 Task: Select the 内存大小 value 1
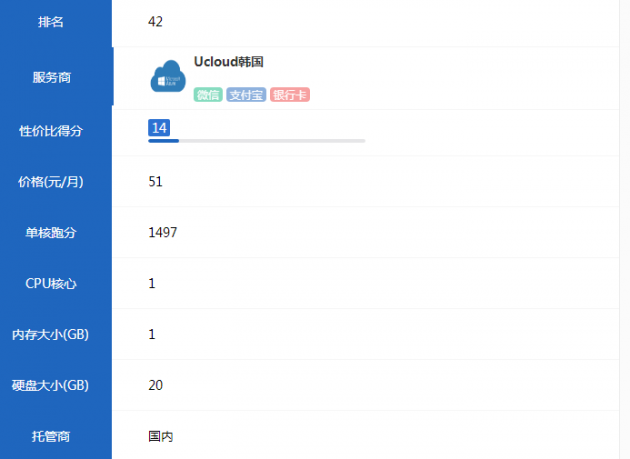[152, 334]
